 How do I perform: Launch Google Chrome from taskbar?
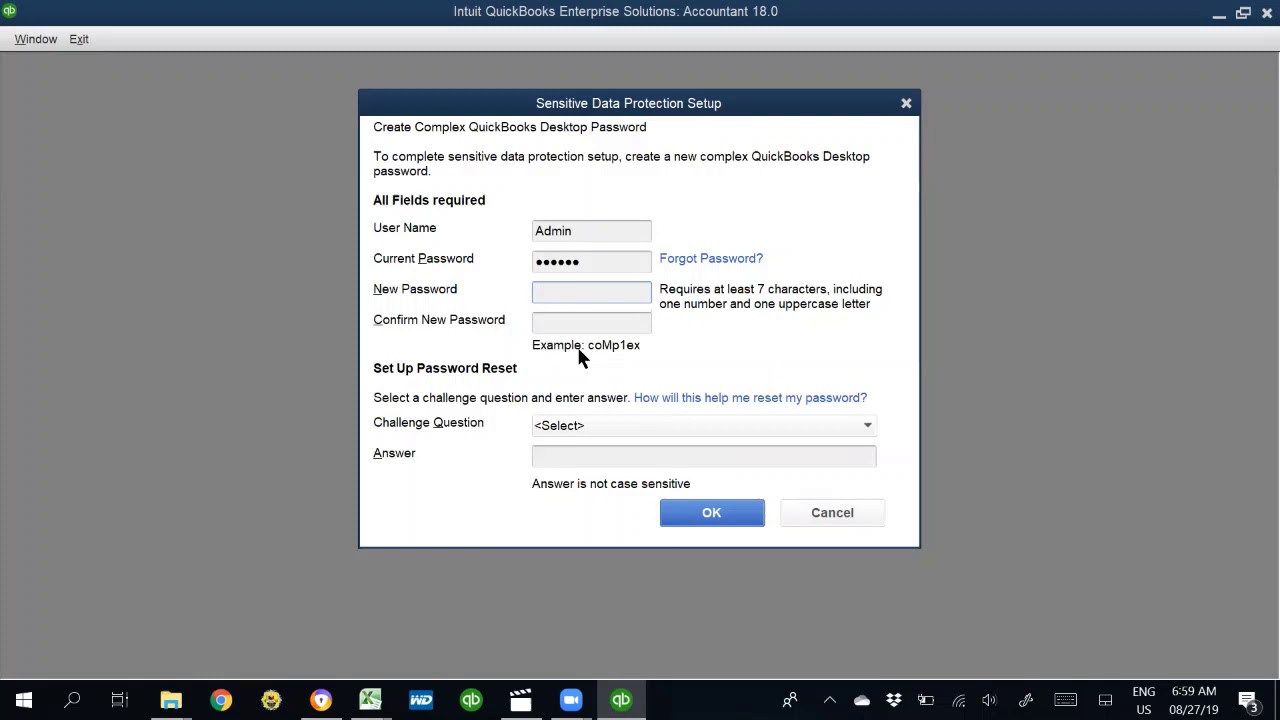(221, 700)
